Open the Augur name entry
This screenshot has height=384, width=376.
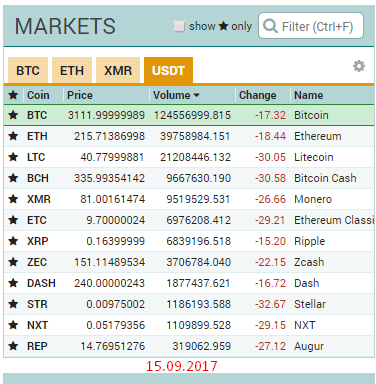click(x=309, y=346)
